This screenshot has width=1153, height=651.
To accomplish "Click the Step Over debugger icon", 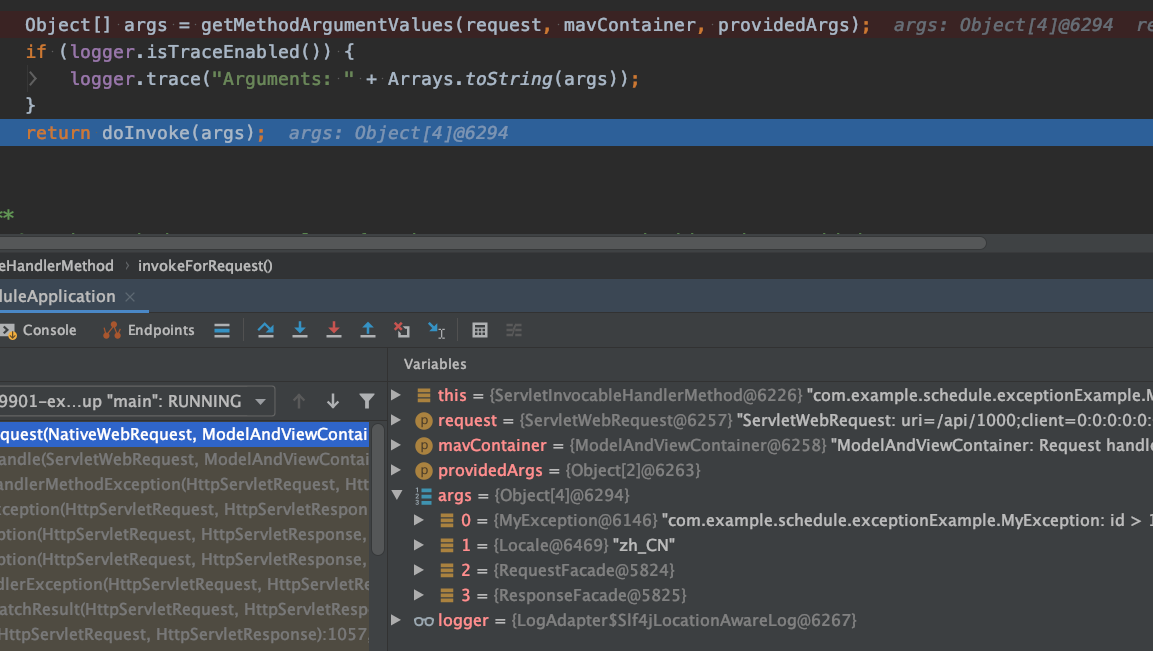I will [x=265, y=330].
